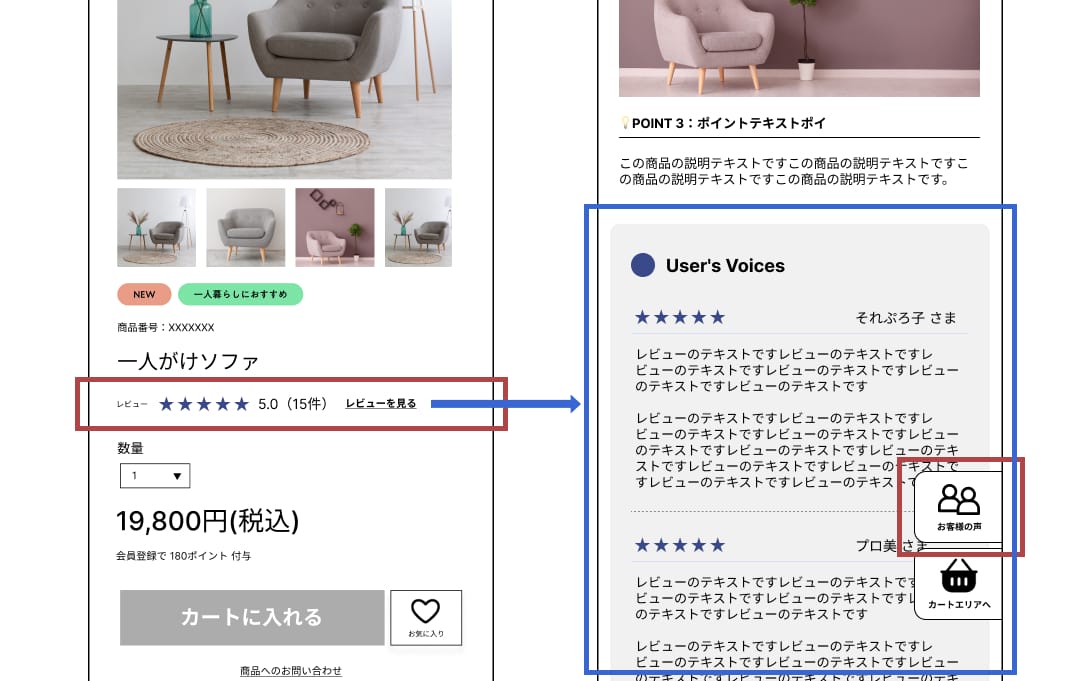
Task: Open the quantity dropdown showing 1
Action: [x=155, y=476]
